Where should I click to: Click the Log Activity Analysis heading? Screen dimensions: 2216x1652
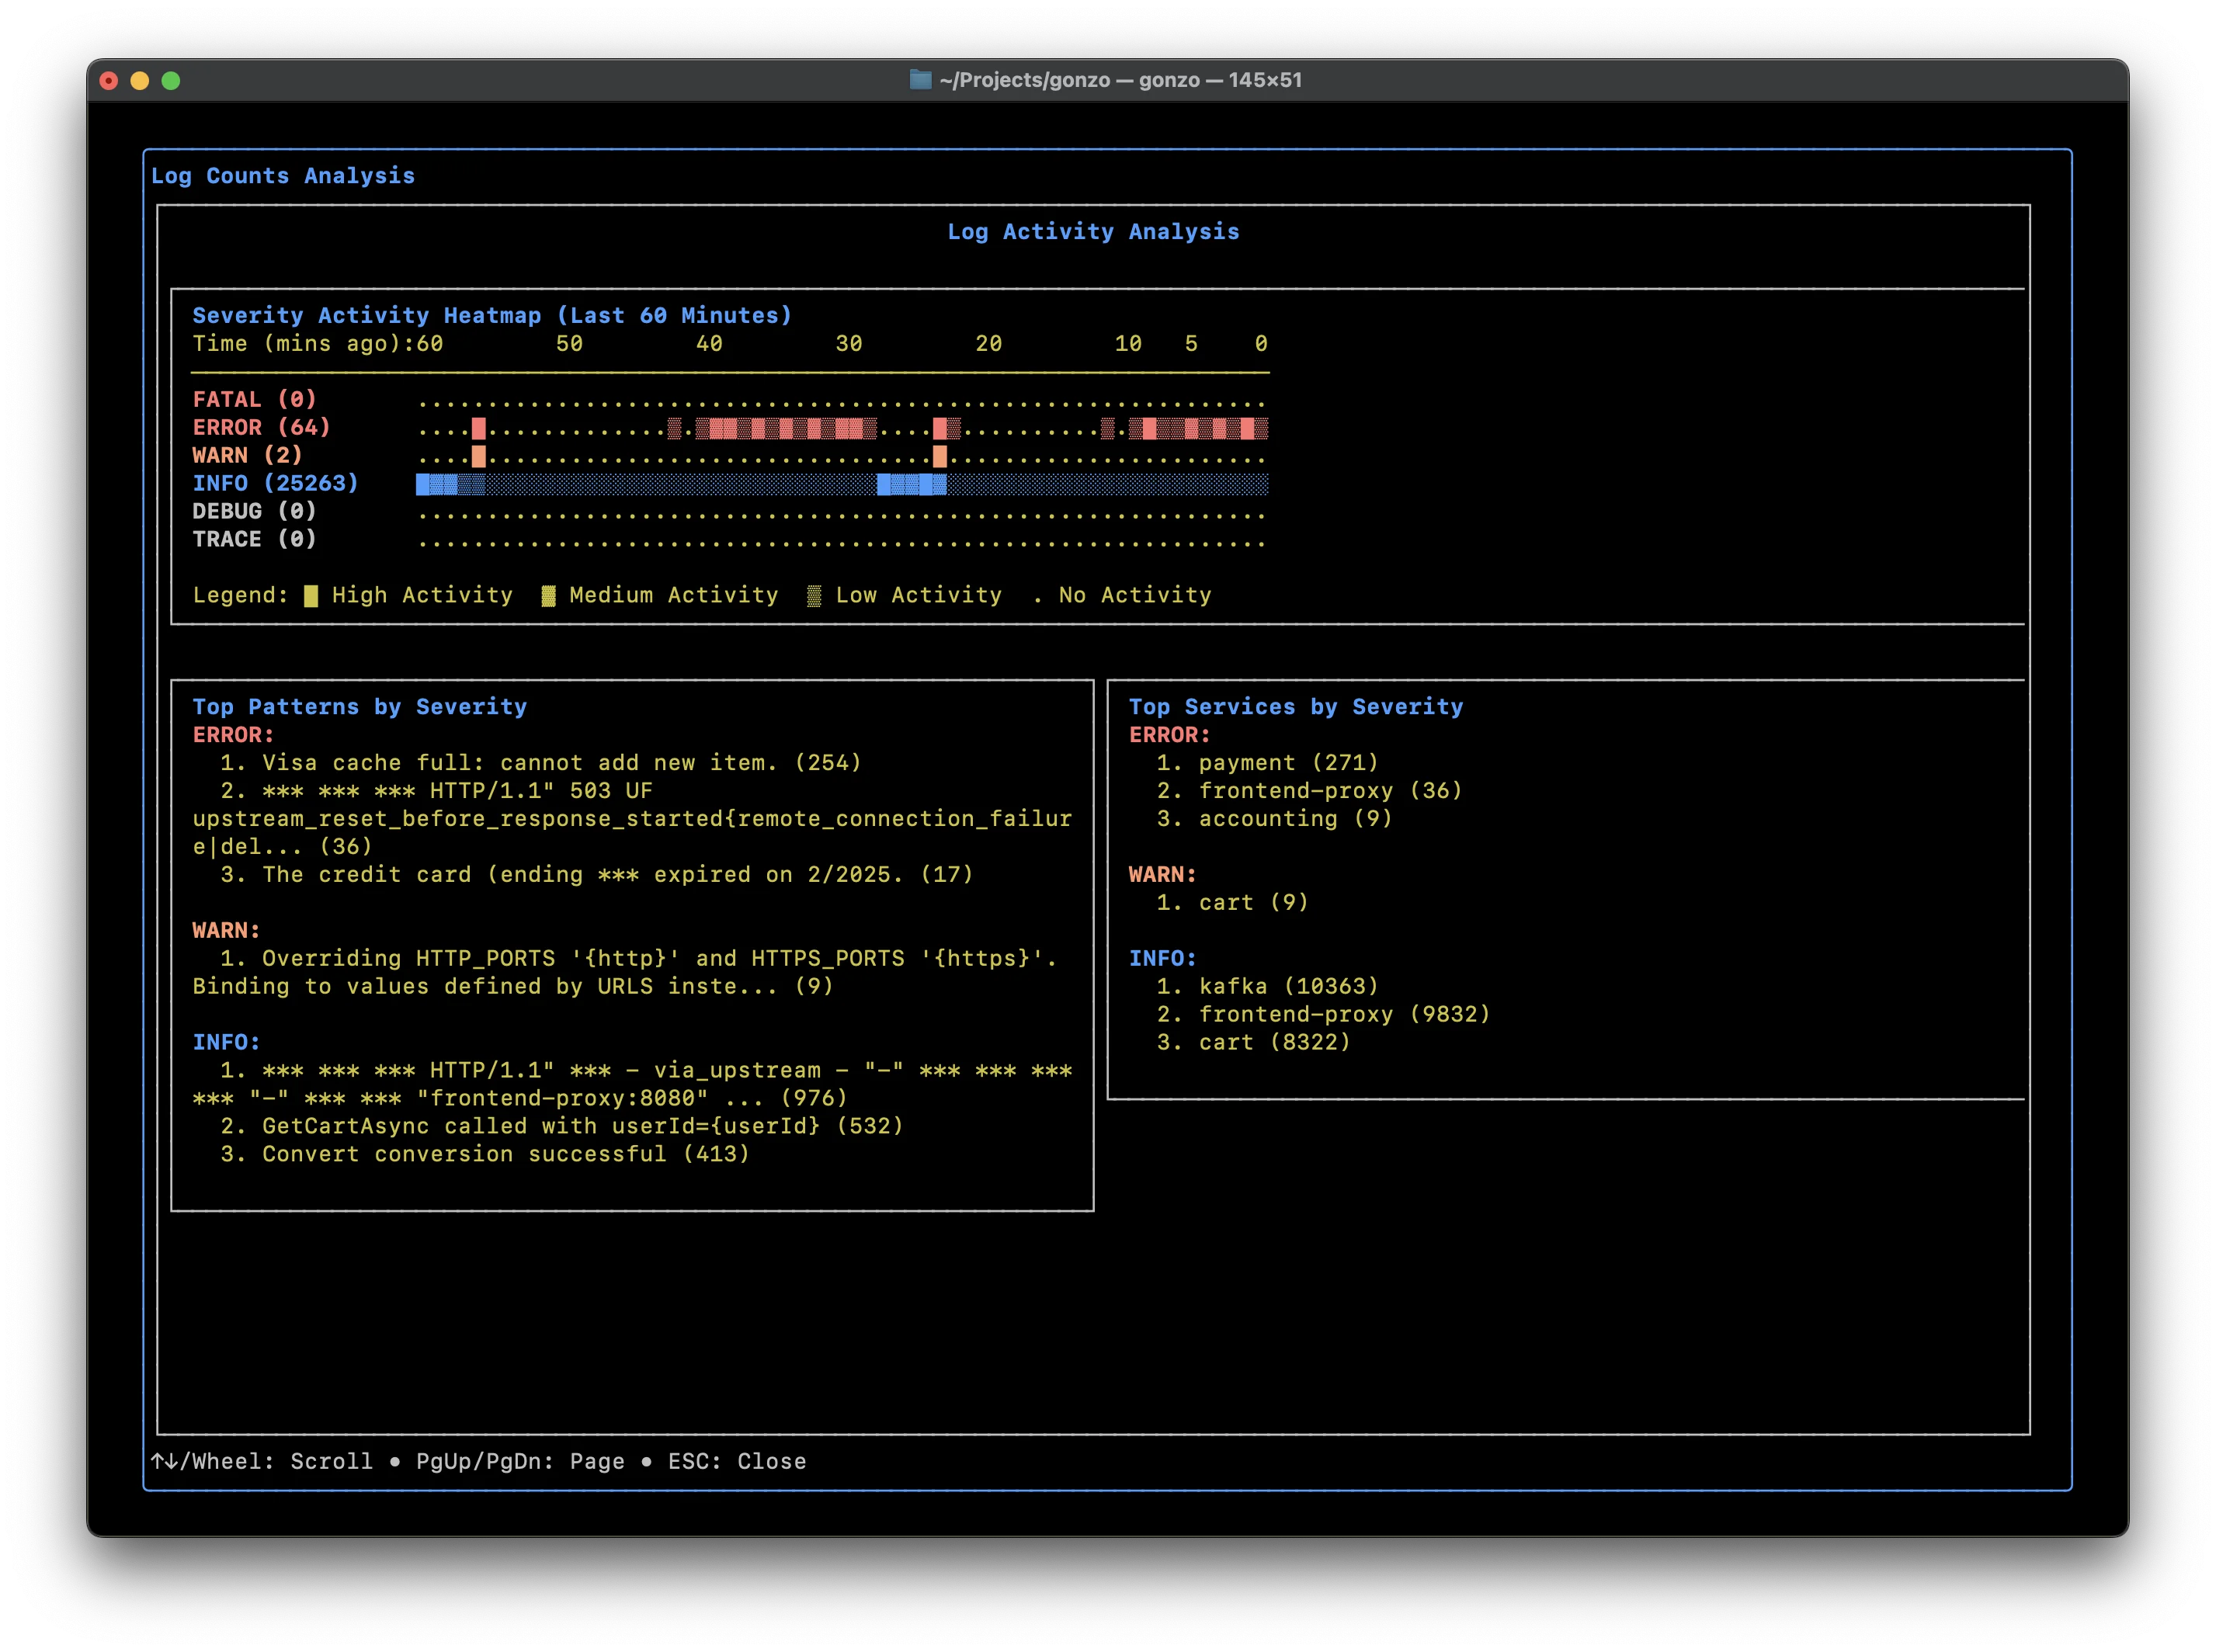point(1093,232)
